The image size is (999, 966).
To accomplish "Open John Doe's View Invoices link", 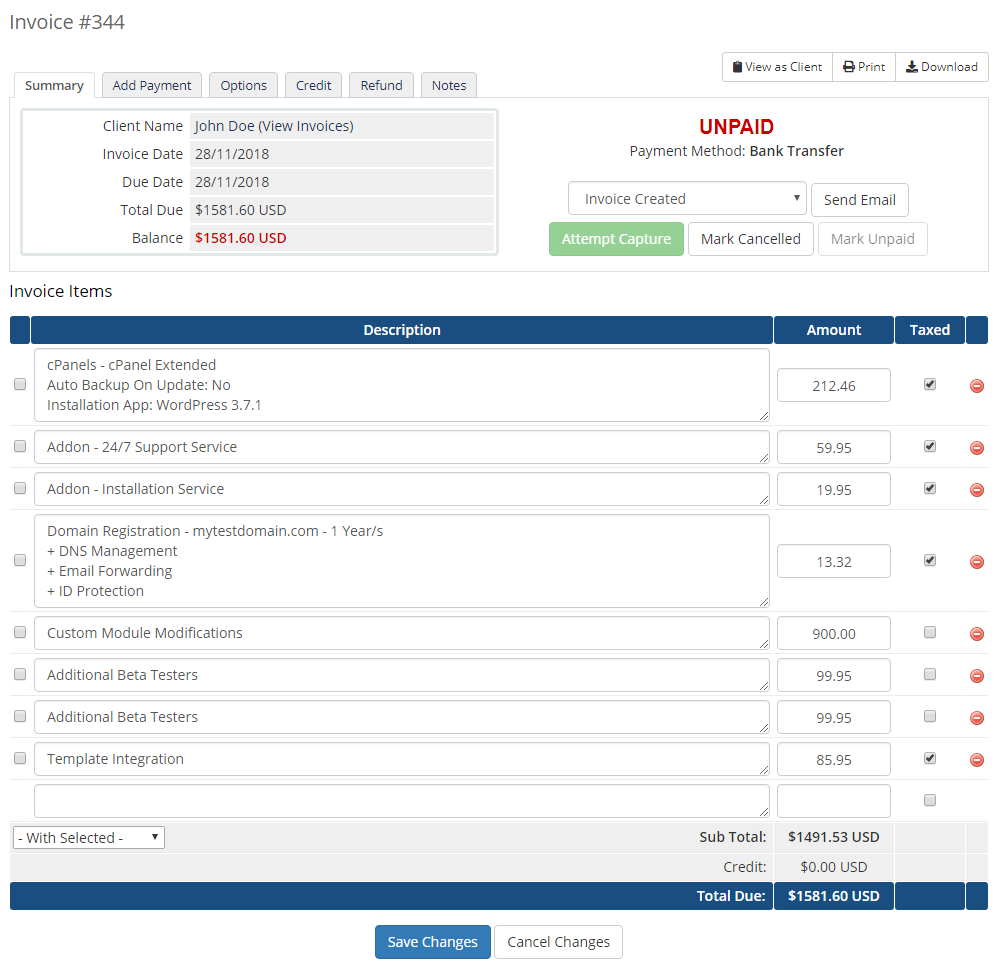I will point(305,126).
